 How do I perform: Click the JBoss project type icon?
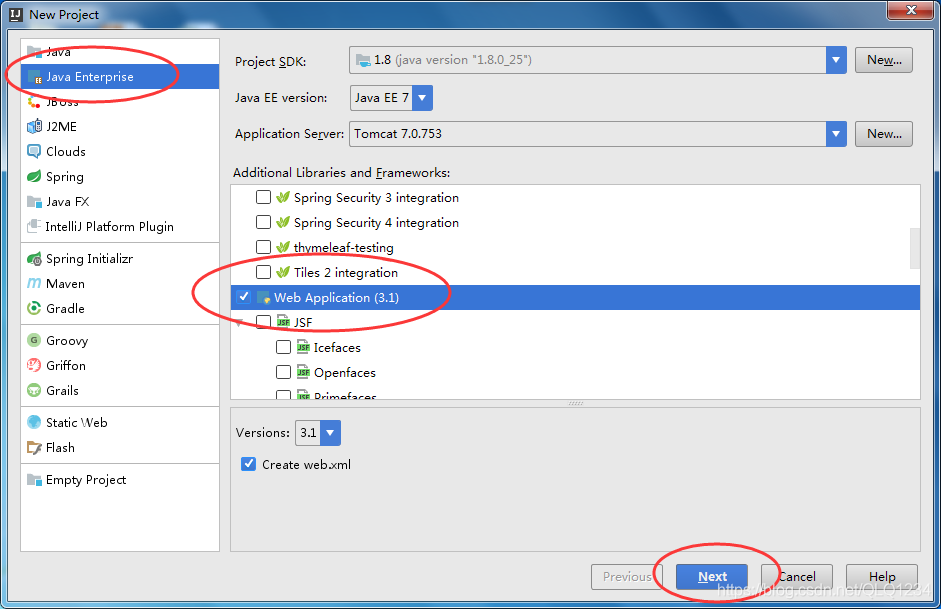34,102
